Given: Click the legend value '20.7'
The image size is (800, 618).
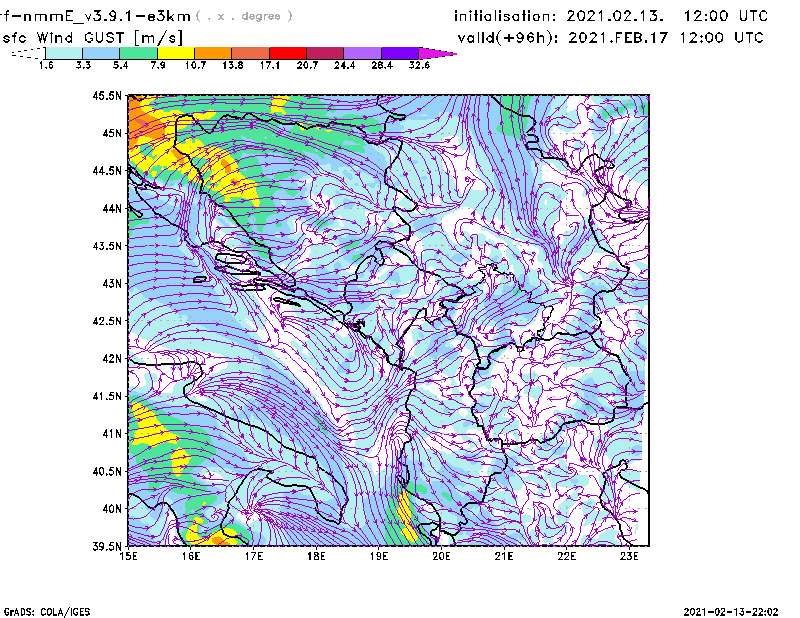Looking at the screenshot, I should coord(307,65).
